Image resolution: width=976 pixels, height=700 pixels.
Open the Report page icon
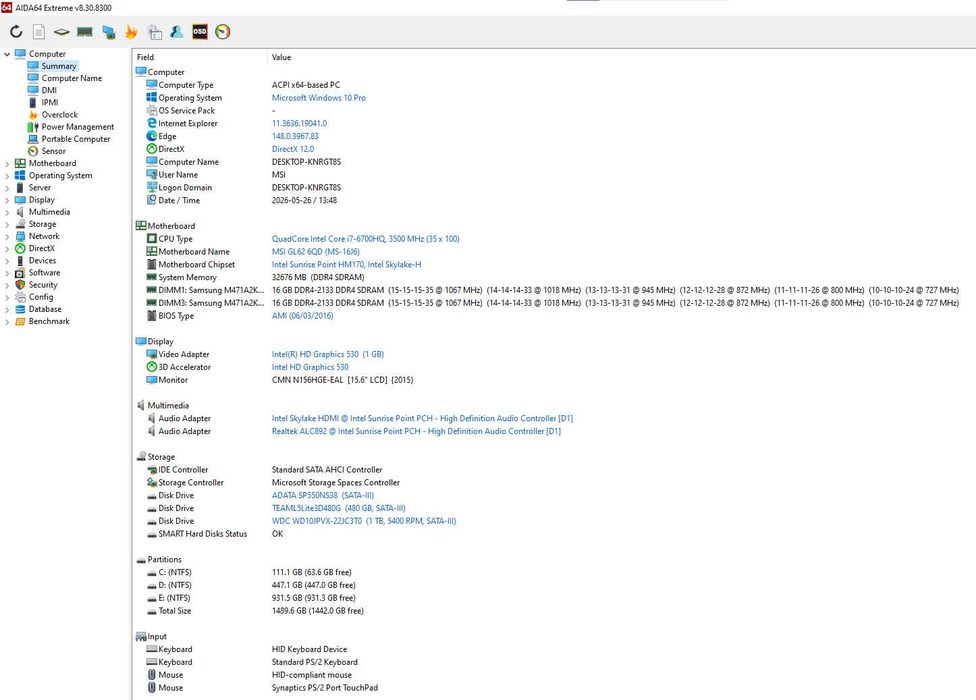[39, 32]
